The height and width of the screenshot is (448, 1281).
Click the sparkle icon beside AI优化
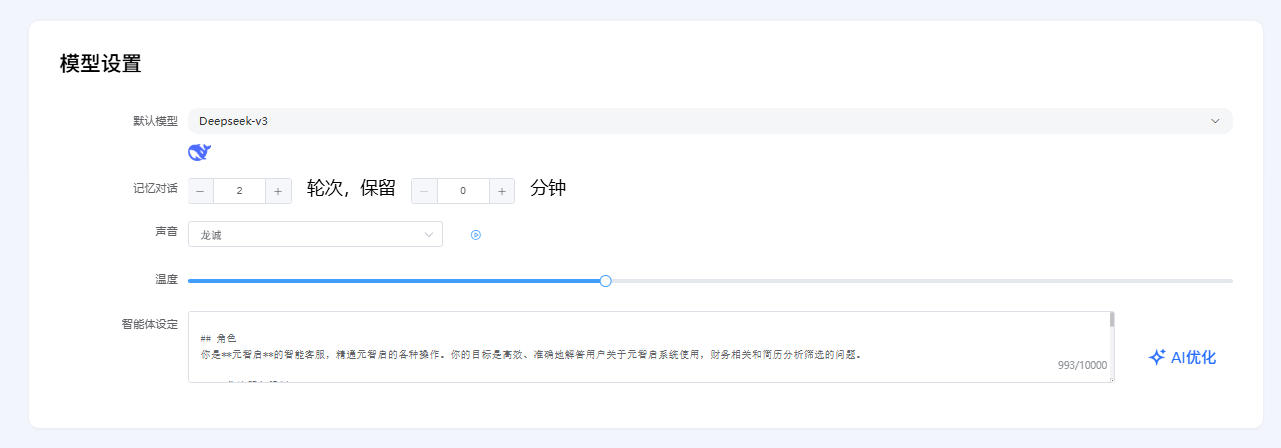[x=1157, y=357]
